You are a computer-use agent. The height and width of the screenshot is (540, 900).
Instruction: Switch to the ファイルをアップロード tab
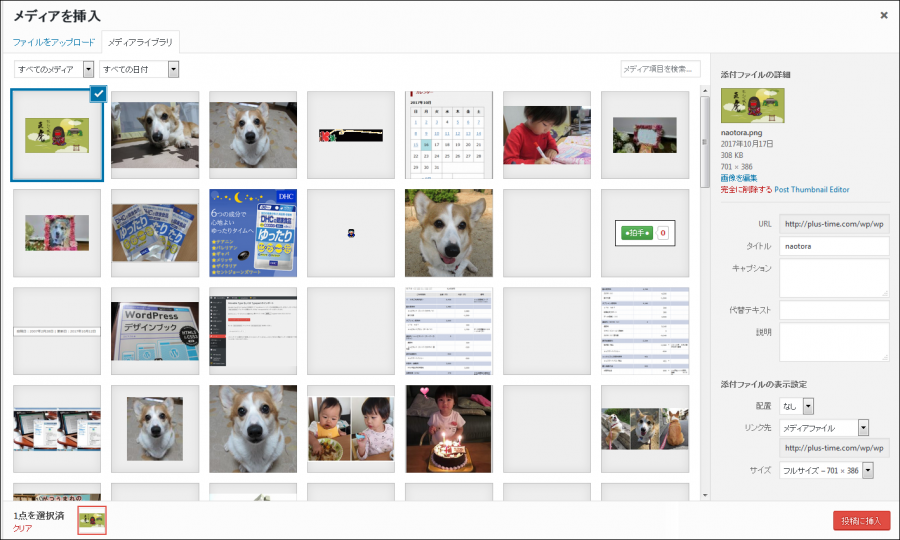(x=54, y=42)
